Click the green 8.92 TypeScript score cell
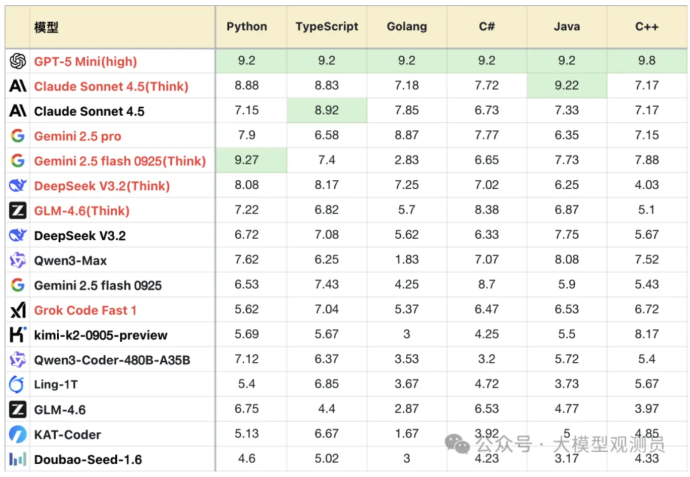This screenshot has height=477, width=690. point(327,111)
